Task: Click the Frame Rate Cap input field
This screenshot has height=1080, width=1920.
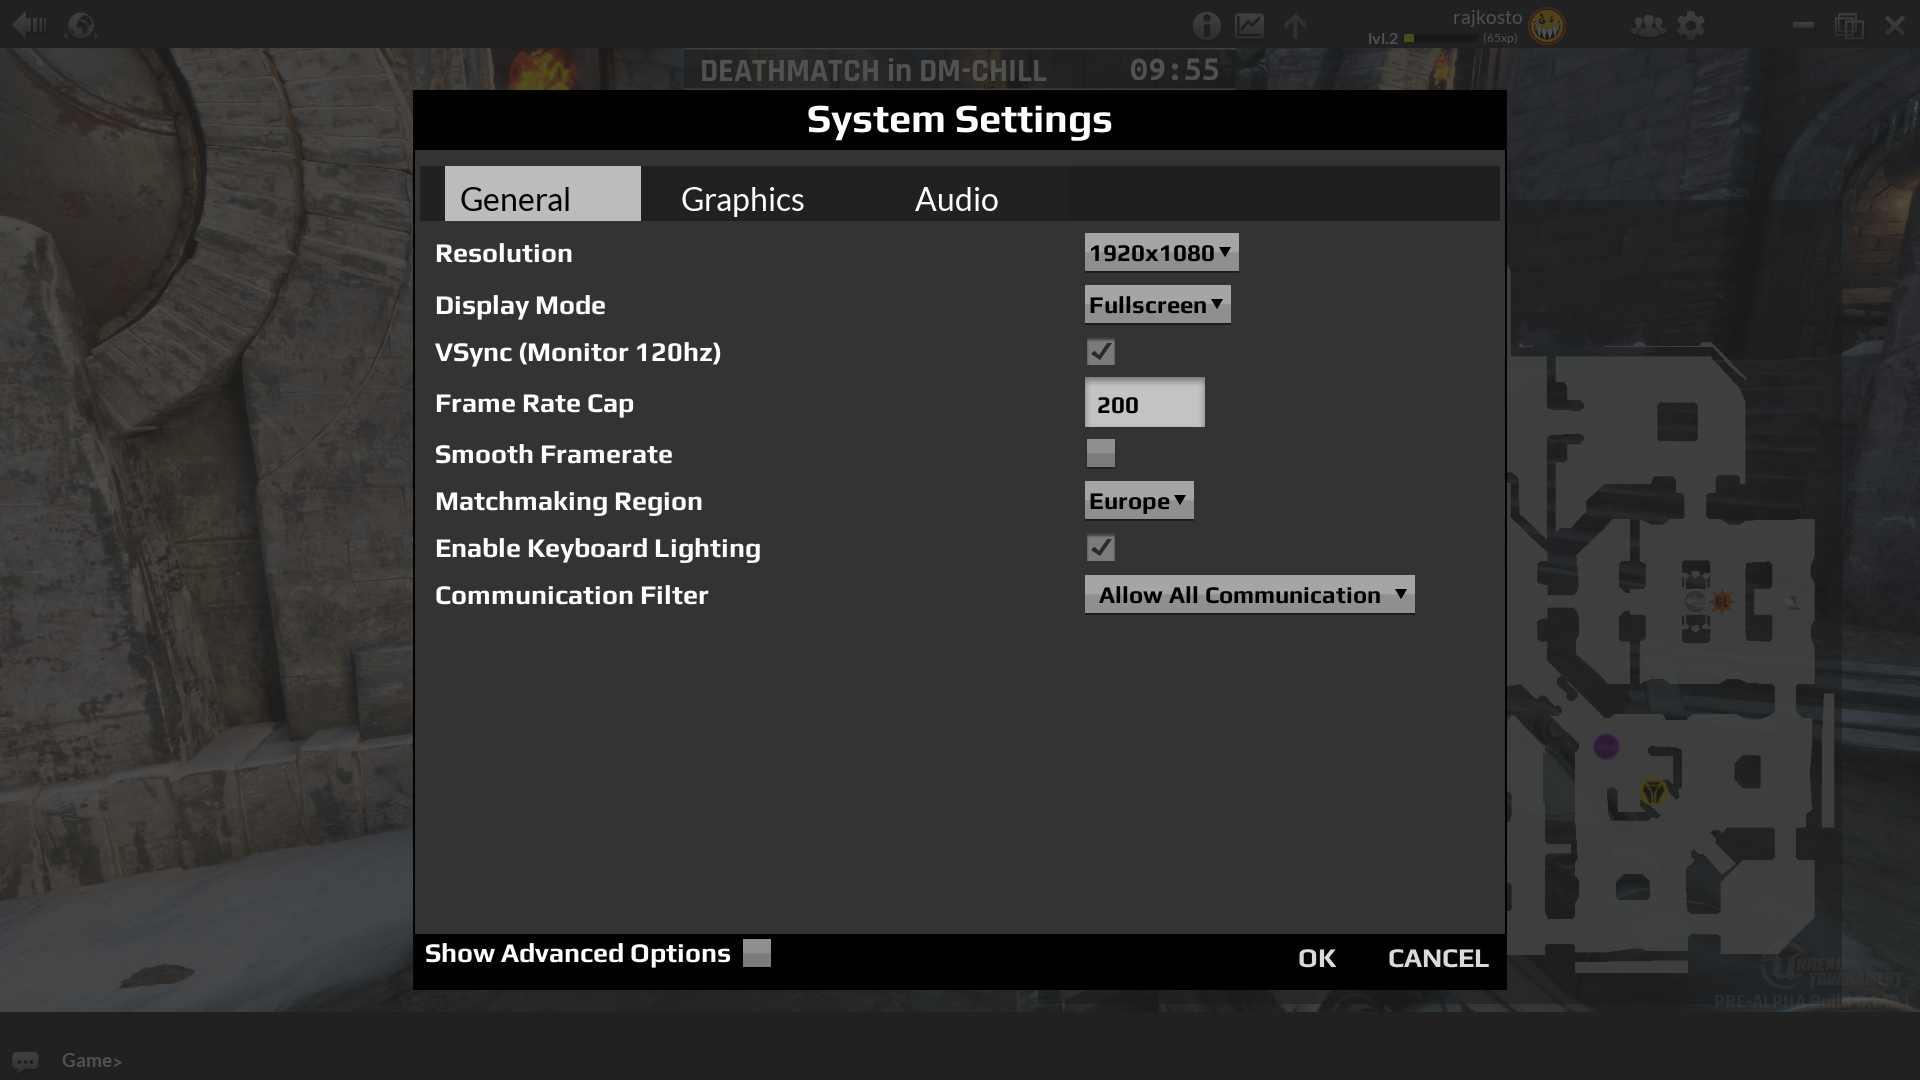Action: [x=1144, y=404]
